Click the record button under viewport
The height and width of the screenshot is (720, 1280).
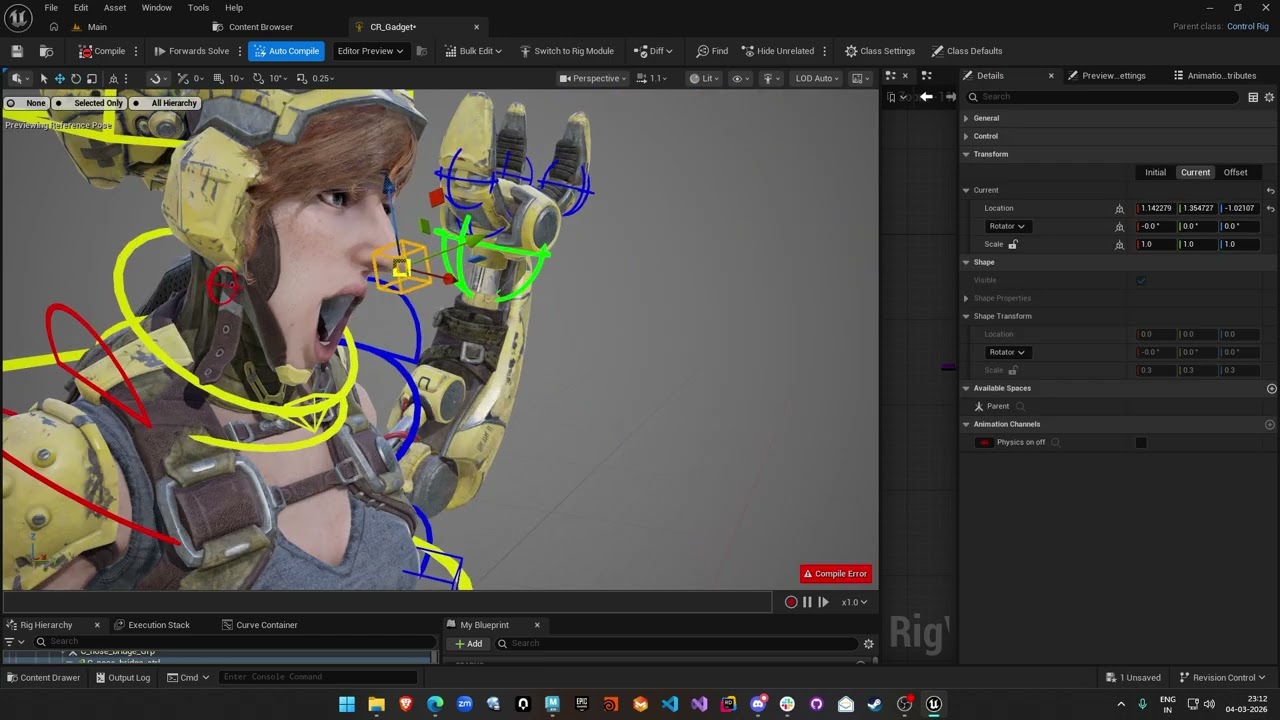point(791,602)
